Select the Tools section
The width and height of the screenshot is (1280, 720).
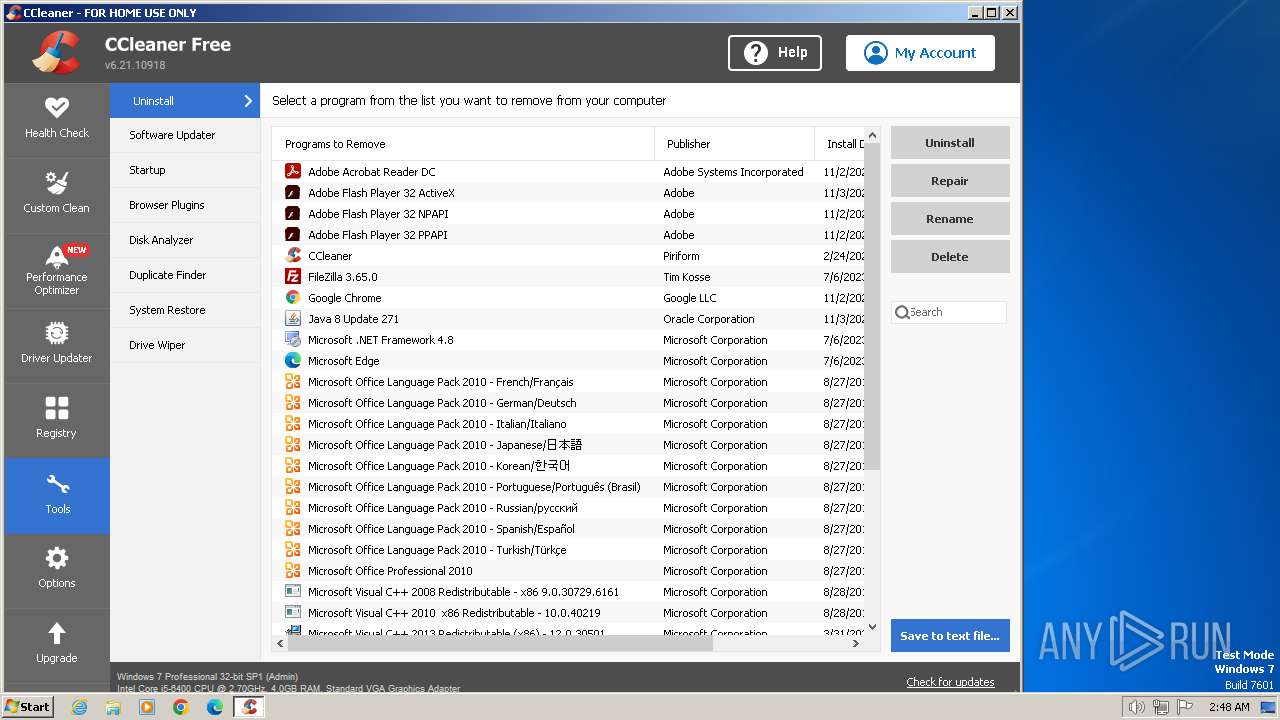pyautogui.click(x=57, y=496)
